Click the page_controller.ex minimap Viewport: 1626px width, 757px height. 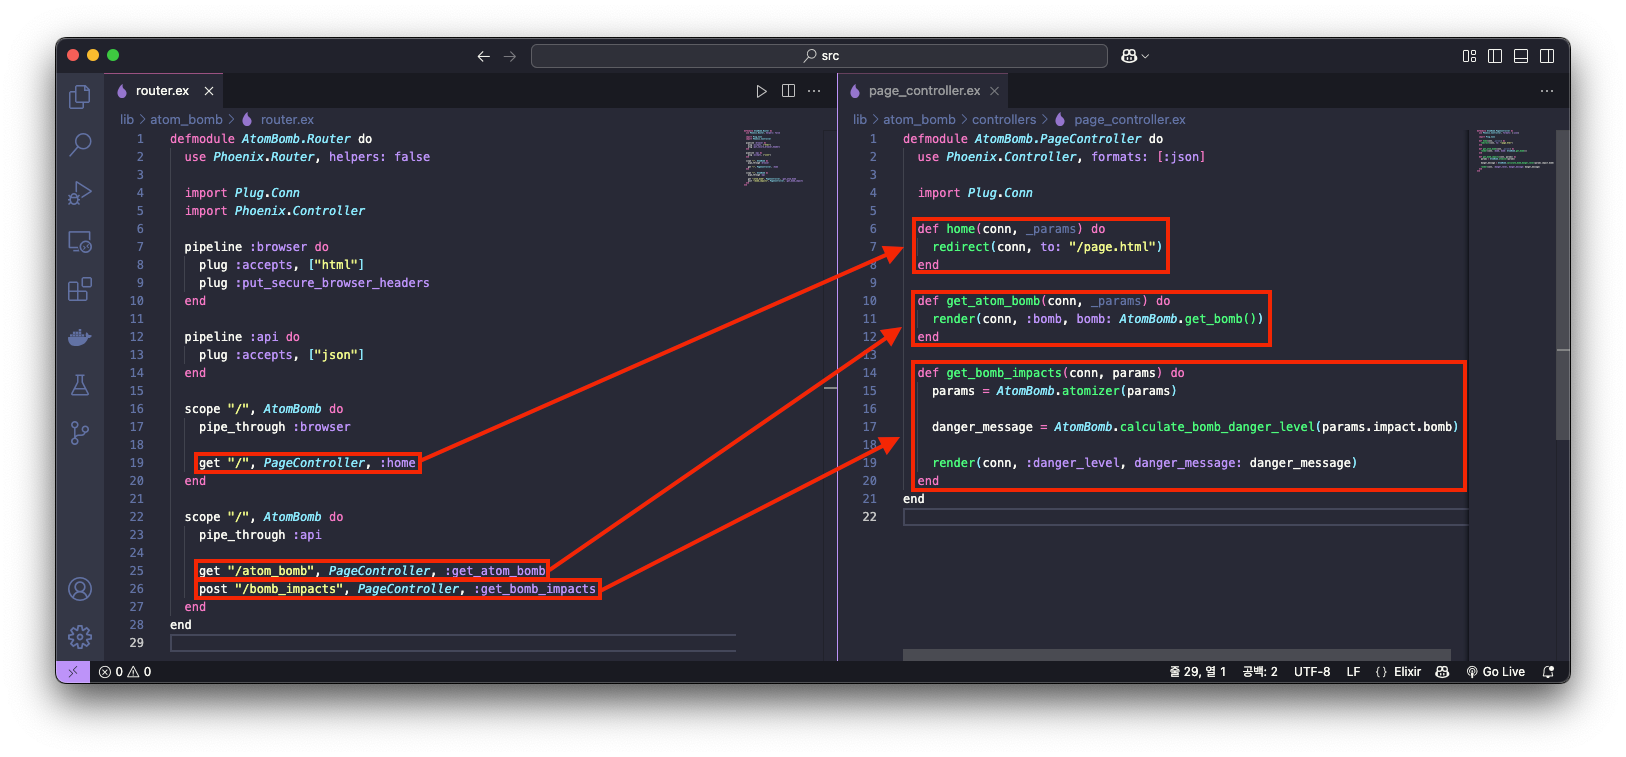click(1514, 150)
